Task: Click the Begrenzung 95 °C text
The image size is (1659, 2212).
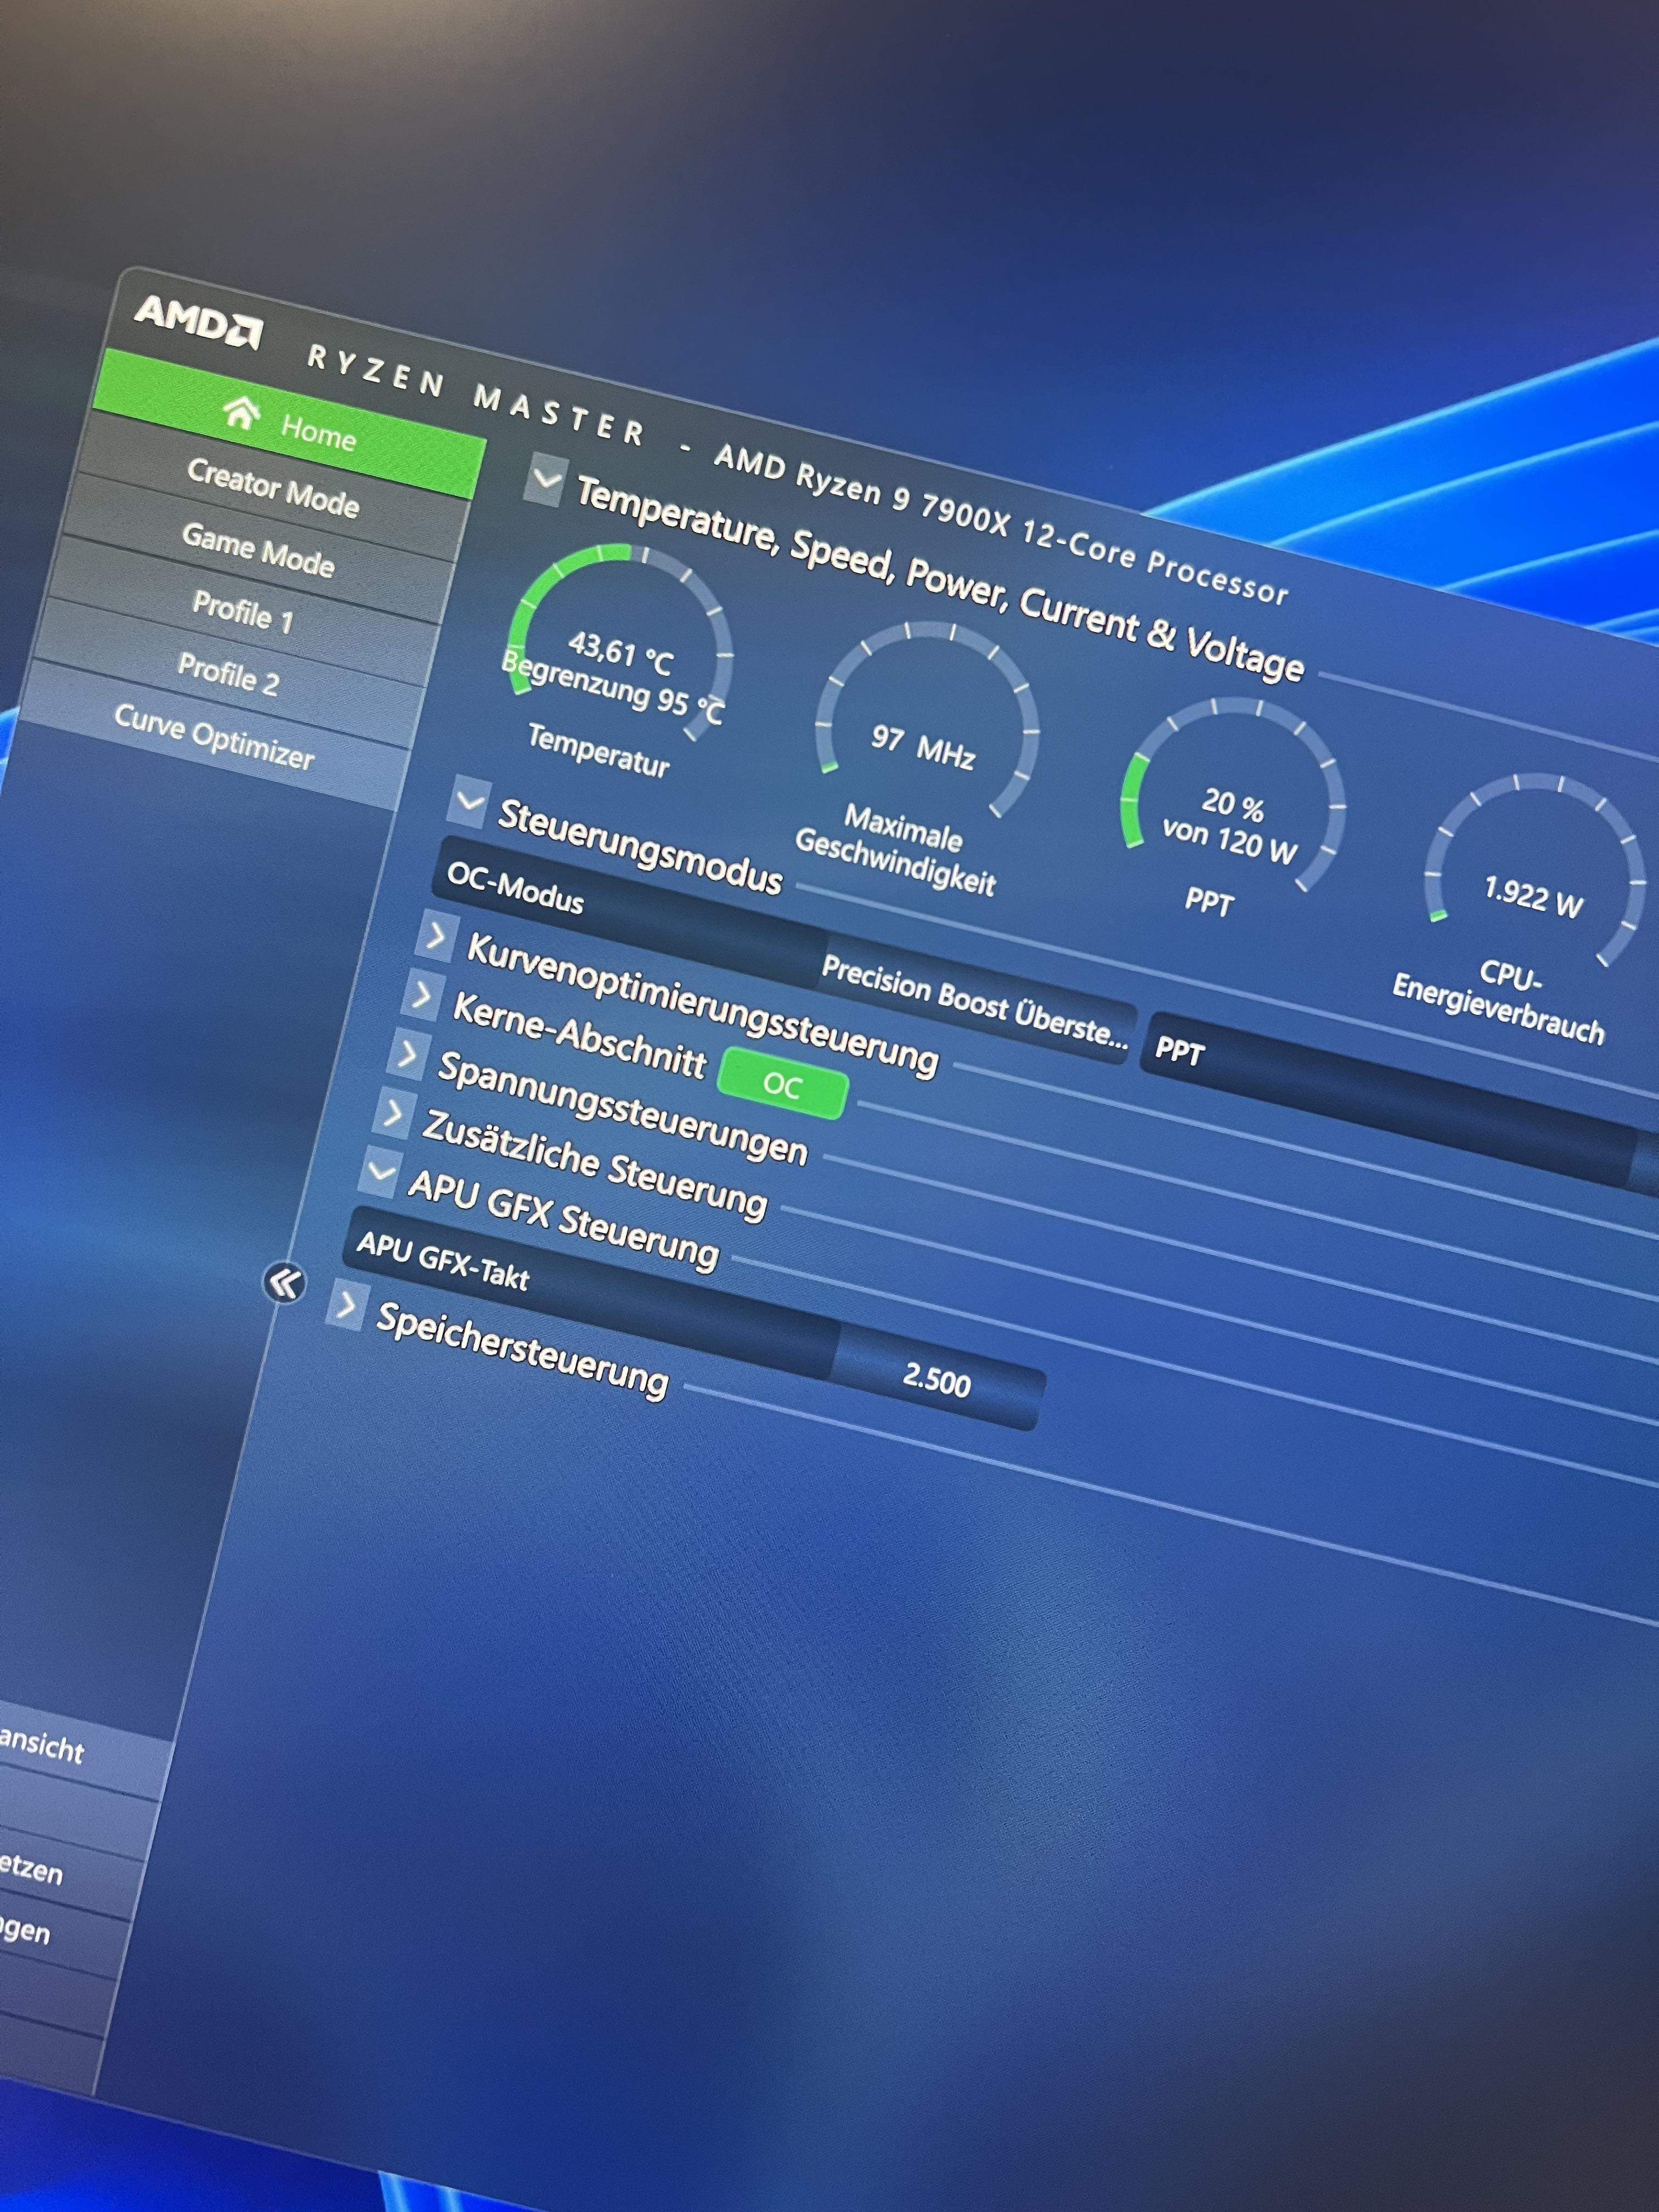Action: click(x=612, y=687)
